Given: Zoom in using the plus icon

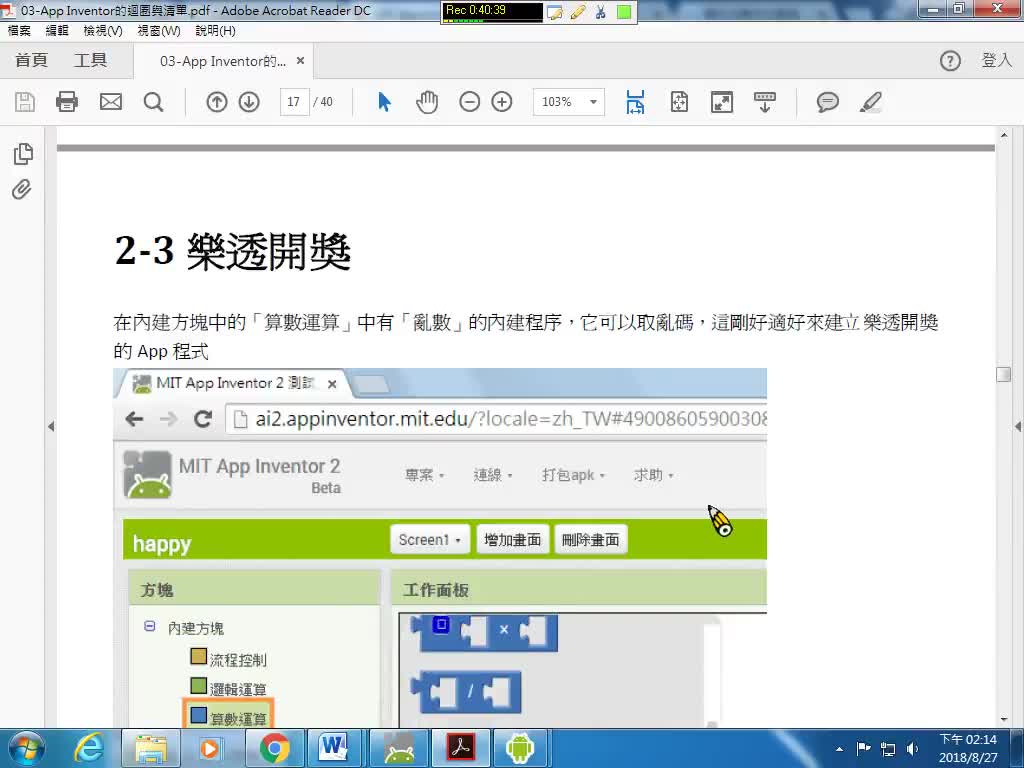Looking at the screenshot, I should pyautogui.click(x=502, y=101).
